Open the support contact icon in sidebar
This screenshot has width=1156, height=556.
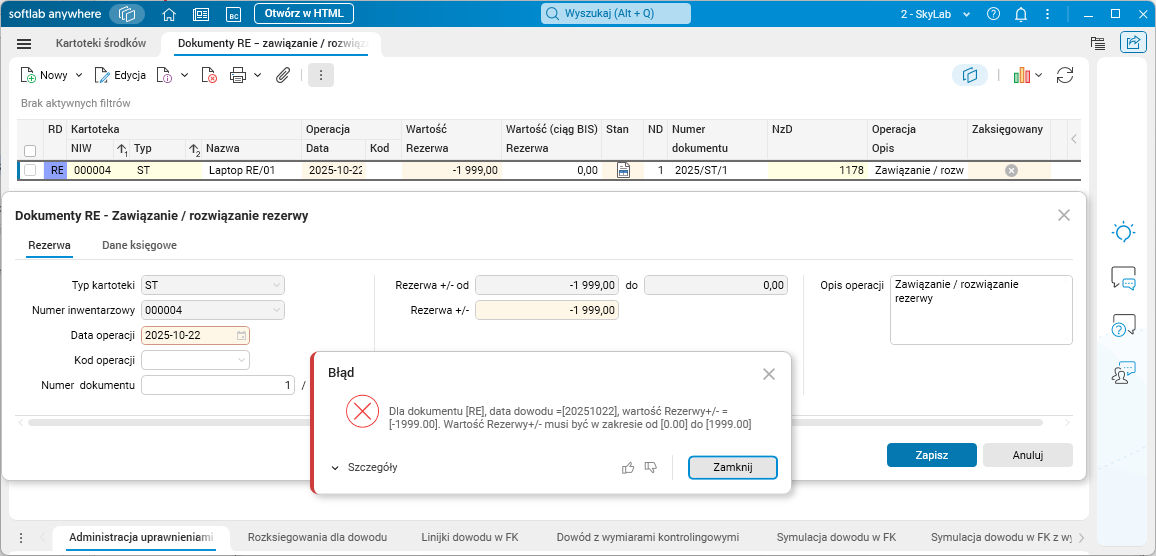click(1123, 372)
